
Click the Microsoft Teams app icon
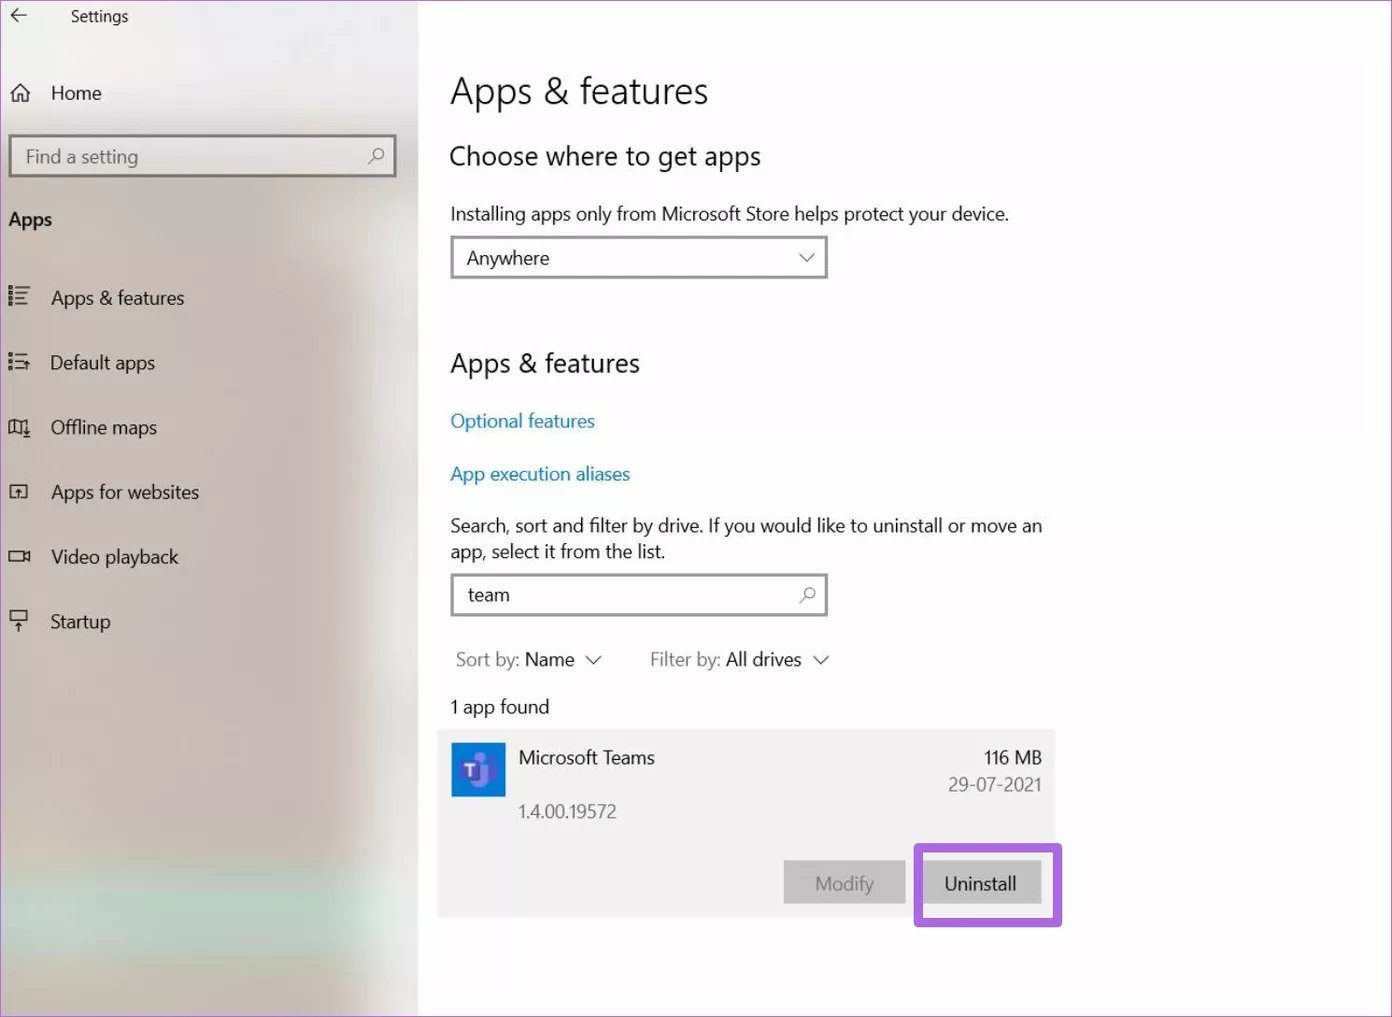pyautogui.click(x=478, y=769)
